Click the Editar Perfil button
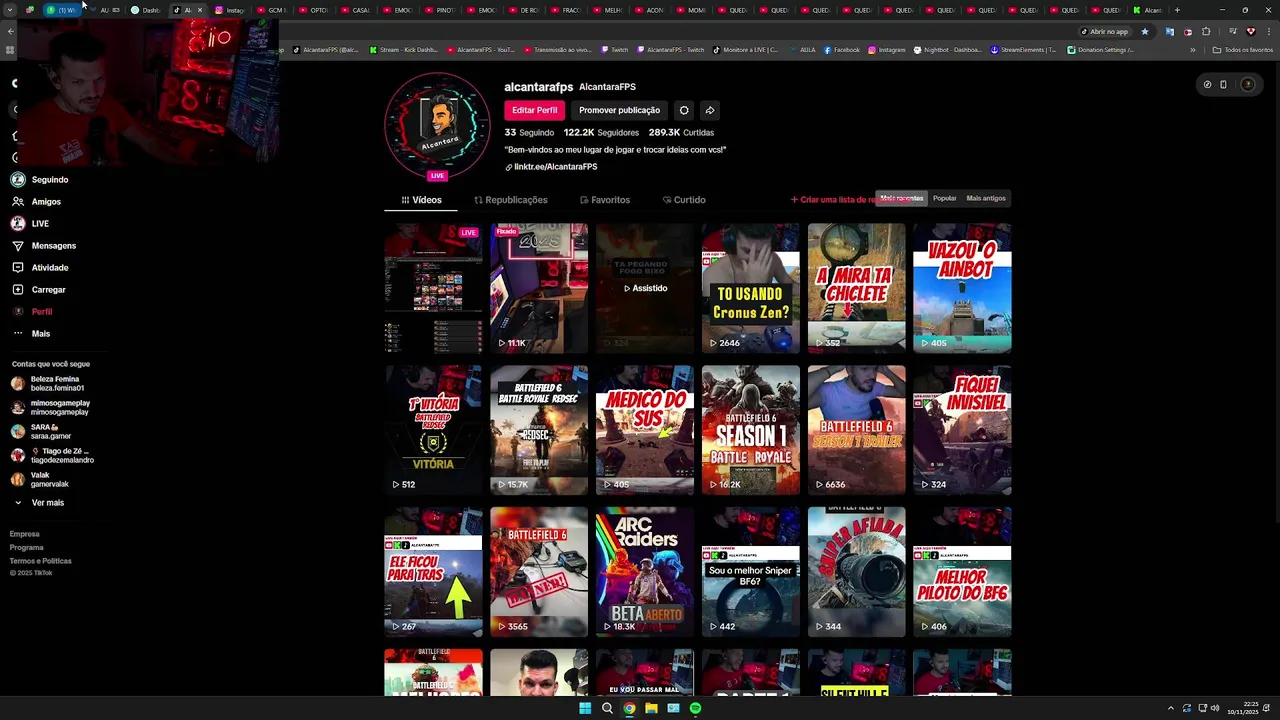This screenshot has height=720, width=1280. coord(534,110)
